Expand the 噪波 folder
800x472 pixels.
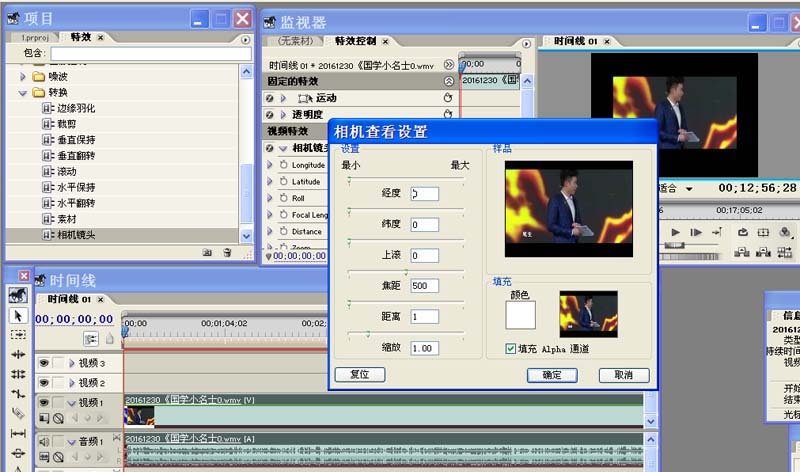22,77
